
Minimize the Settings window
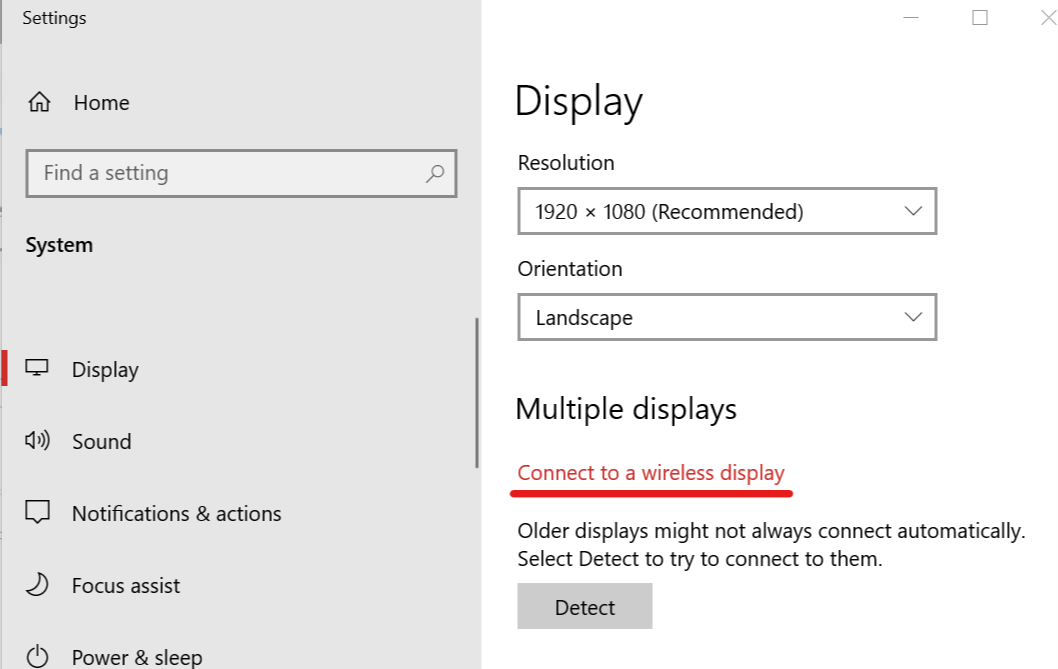tap(911, 18)
